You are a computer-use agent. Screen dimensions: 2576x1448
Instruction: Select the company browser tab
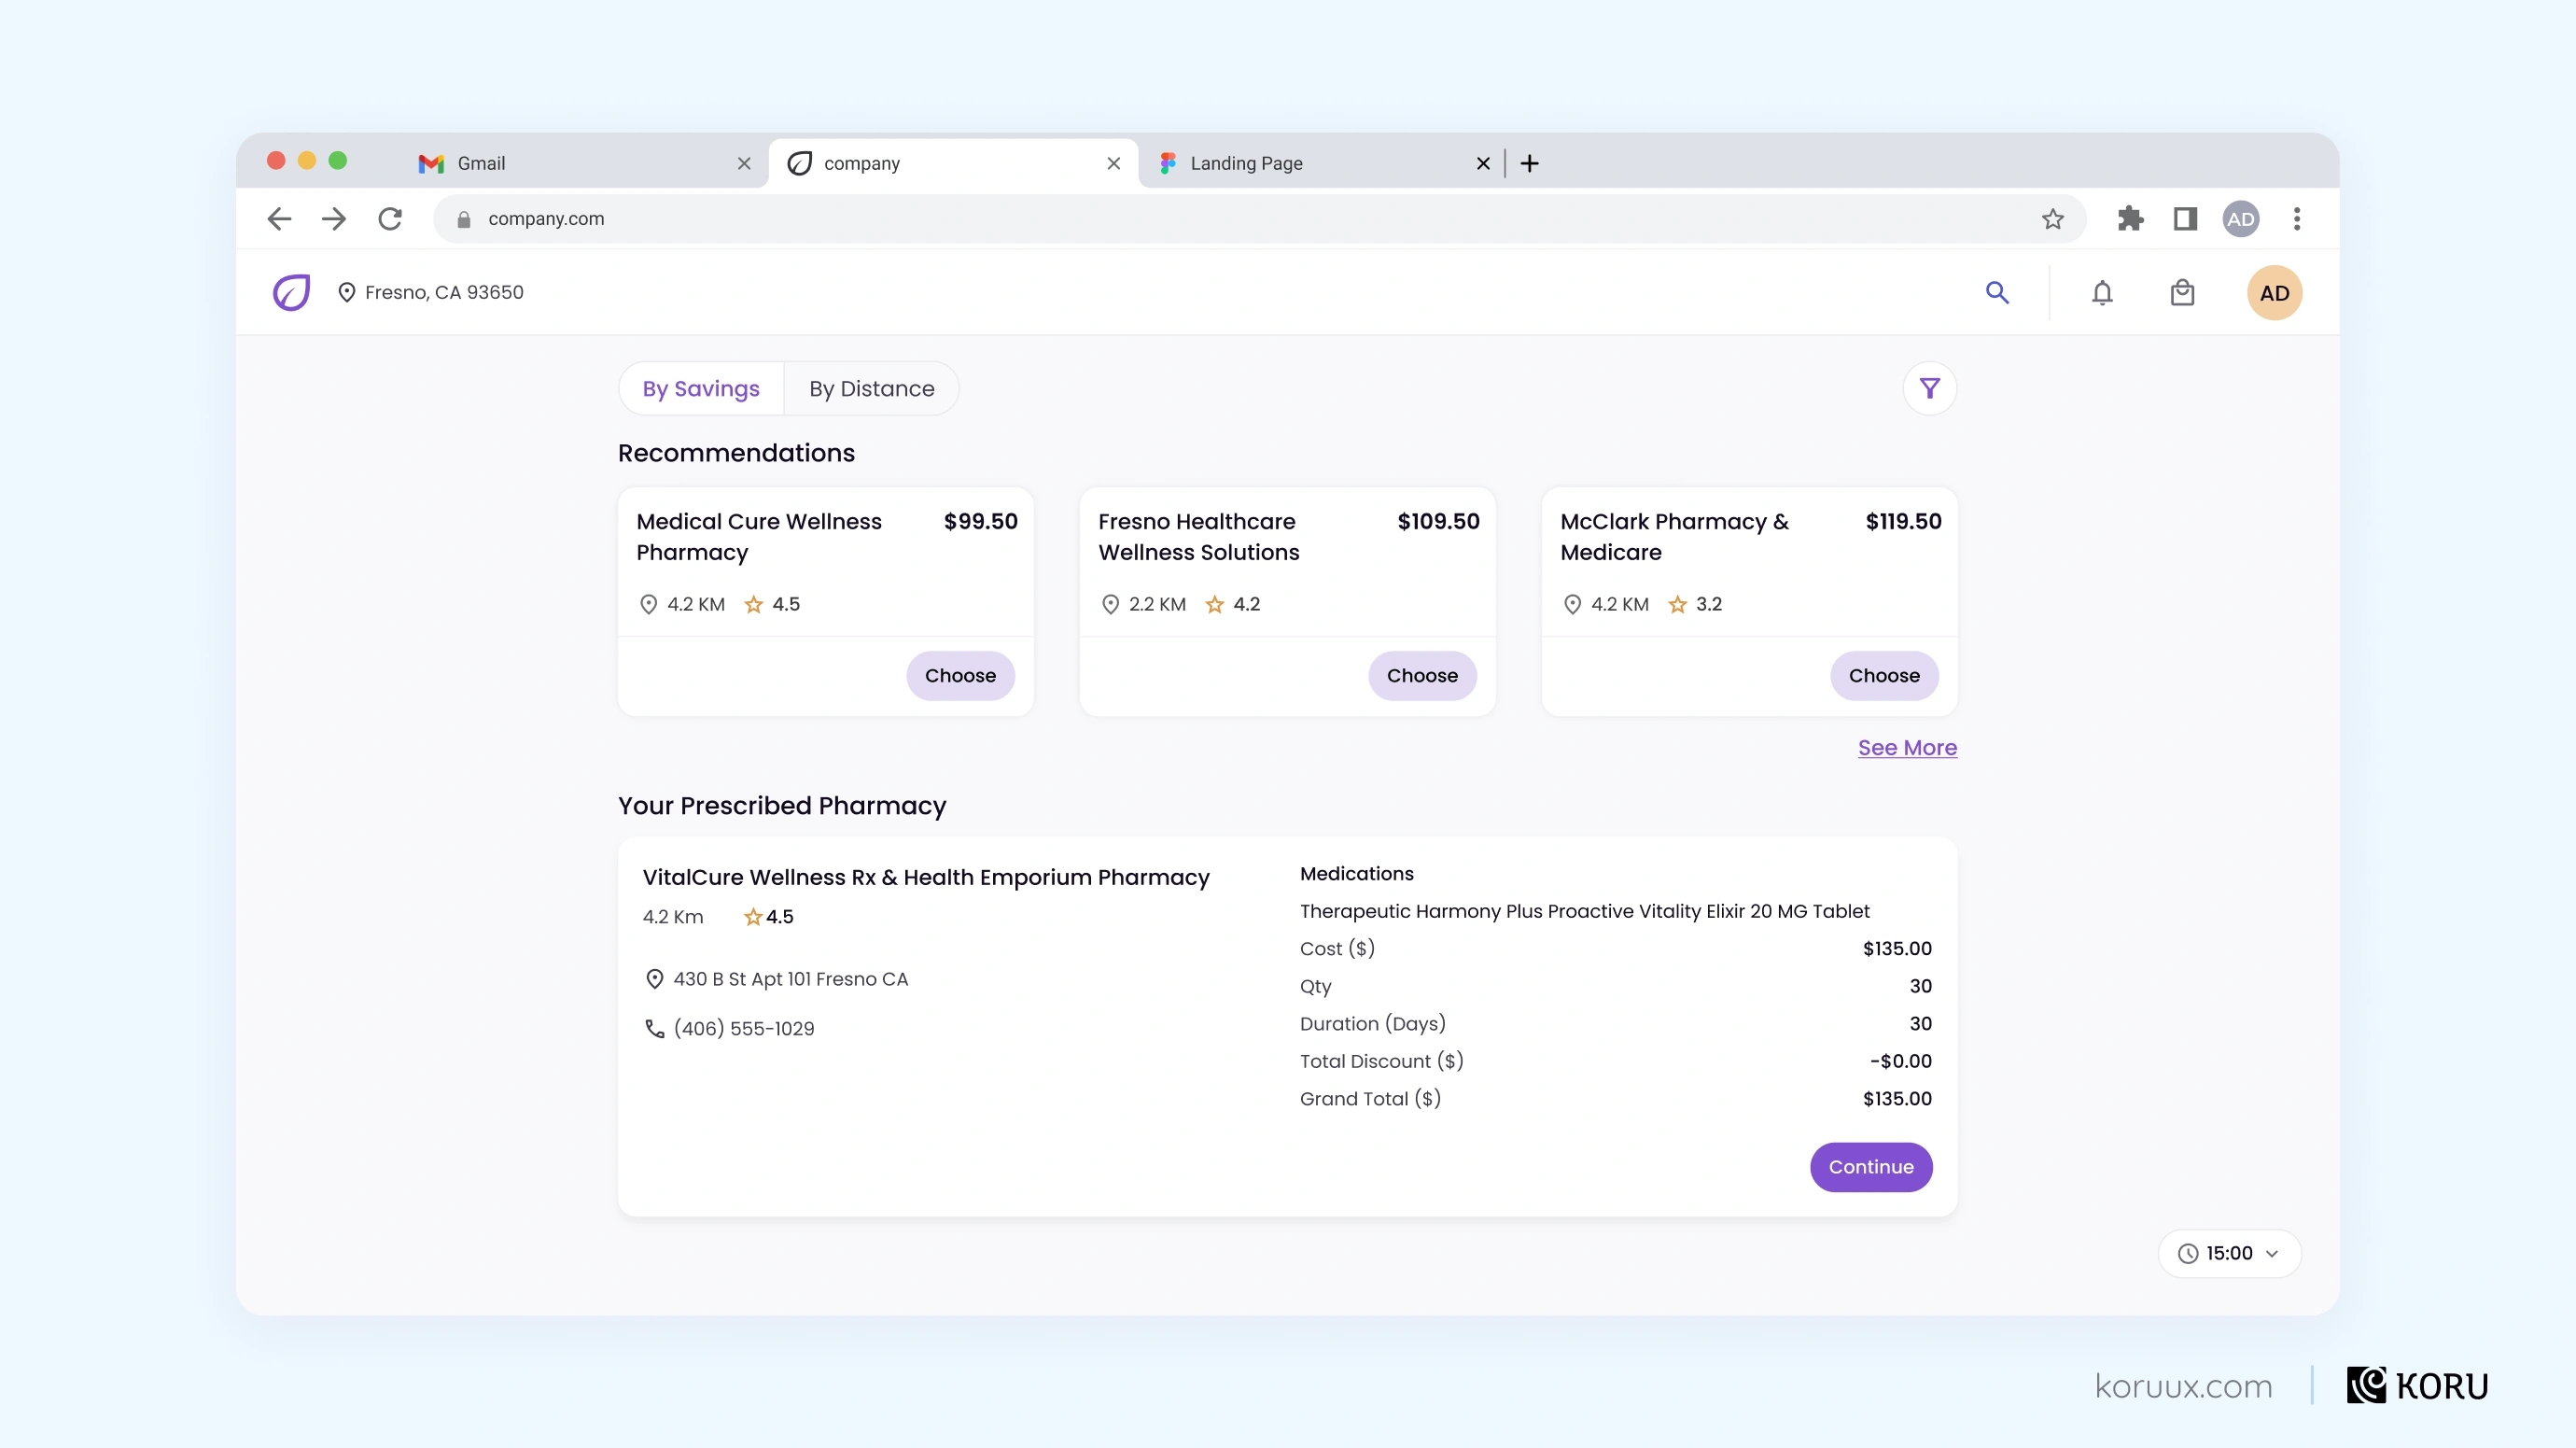tap(953, 163)
